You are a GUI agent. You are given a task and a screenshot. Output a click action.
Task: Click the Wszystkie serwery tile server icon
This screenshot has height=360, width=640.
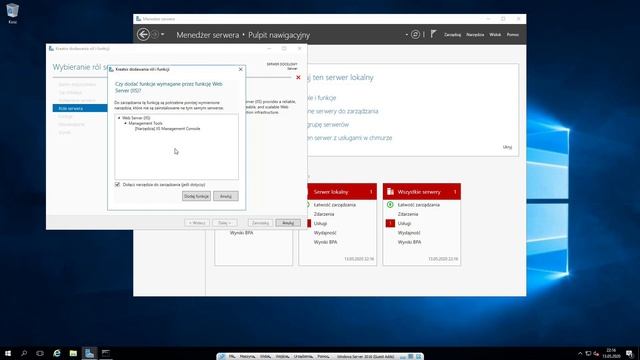(390, 191)
